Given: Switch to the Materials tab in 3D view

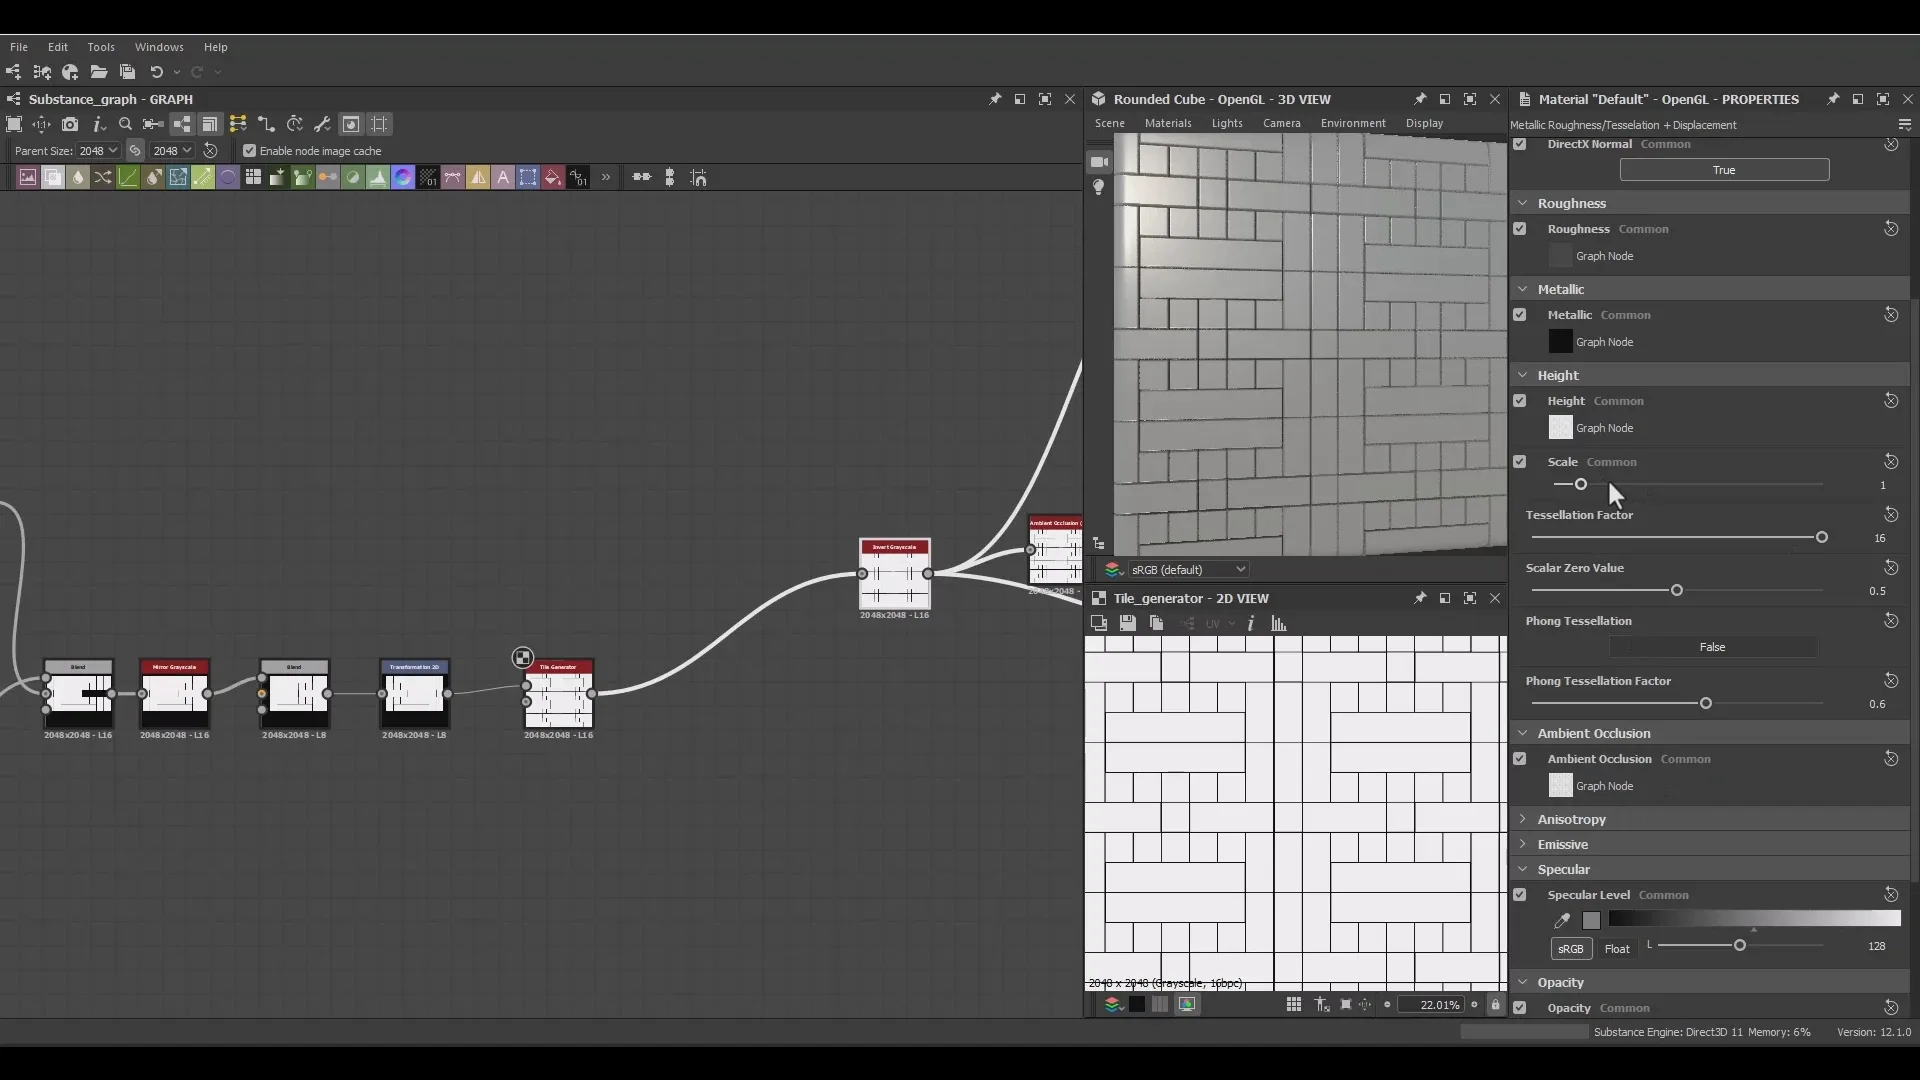Looking at the screenshot, I should (1168, 123).
